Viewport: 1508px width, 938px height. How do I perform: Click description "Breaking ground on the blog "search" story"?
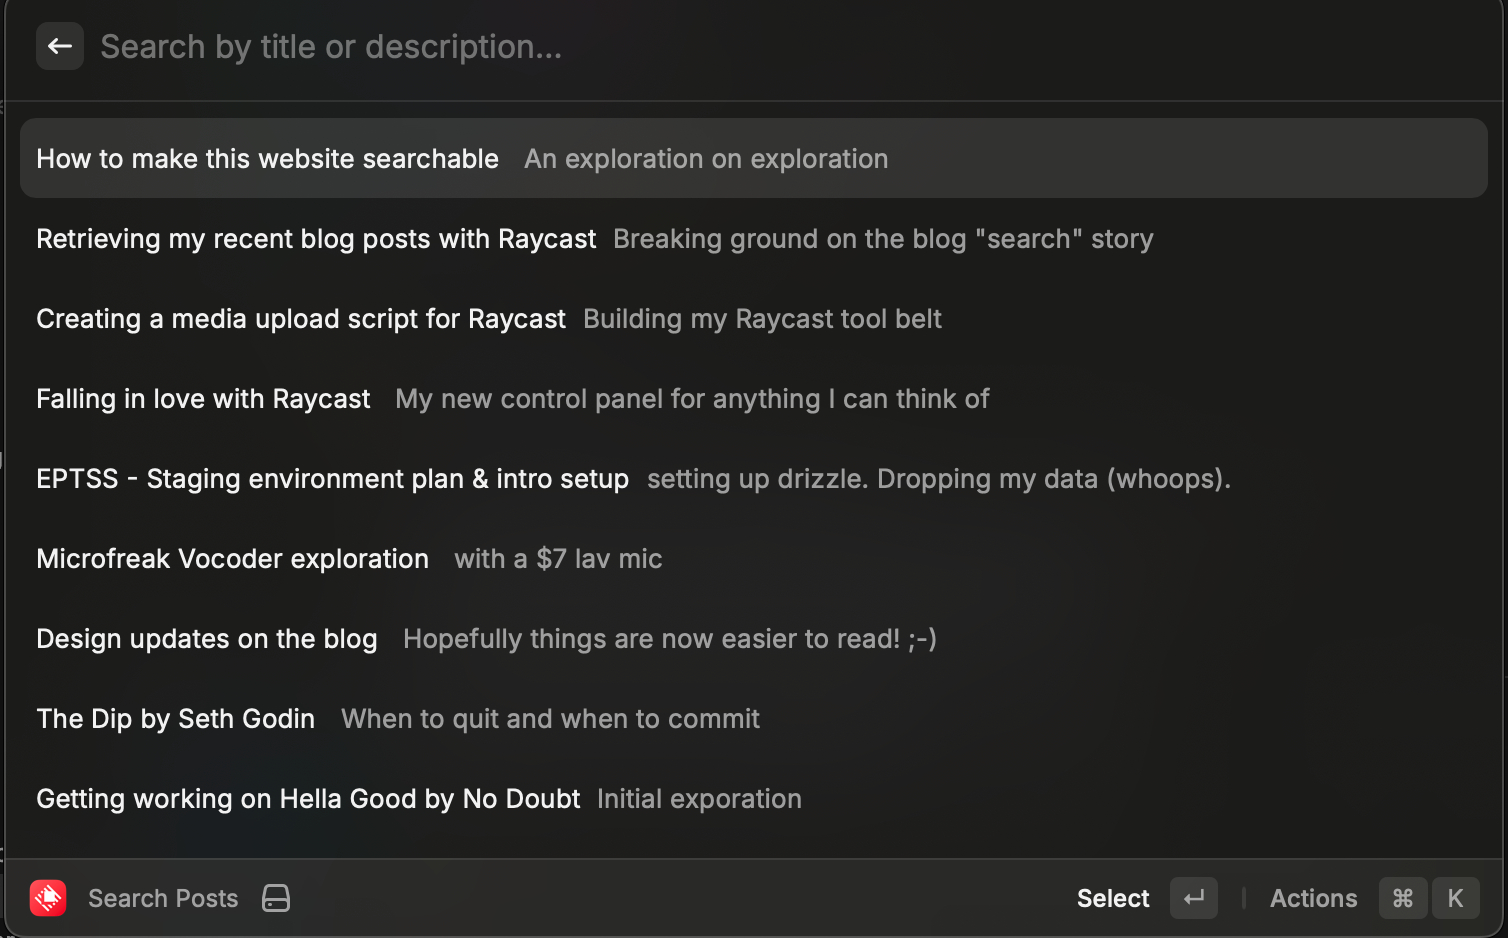tap(883, 239)
